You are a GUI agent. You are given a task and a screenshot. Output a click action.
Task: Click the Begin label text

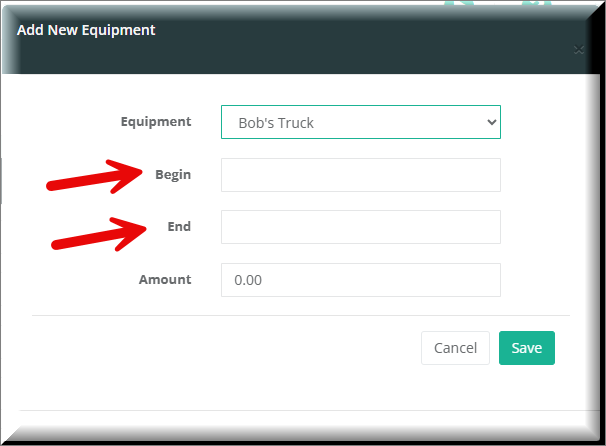(173, 175)
